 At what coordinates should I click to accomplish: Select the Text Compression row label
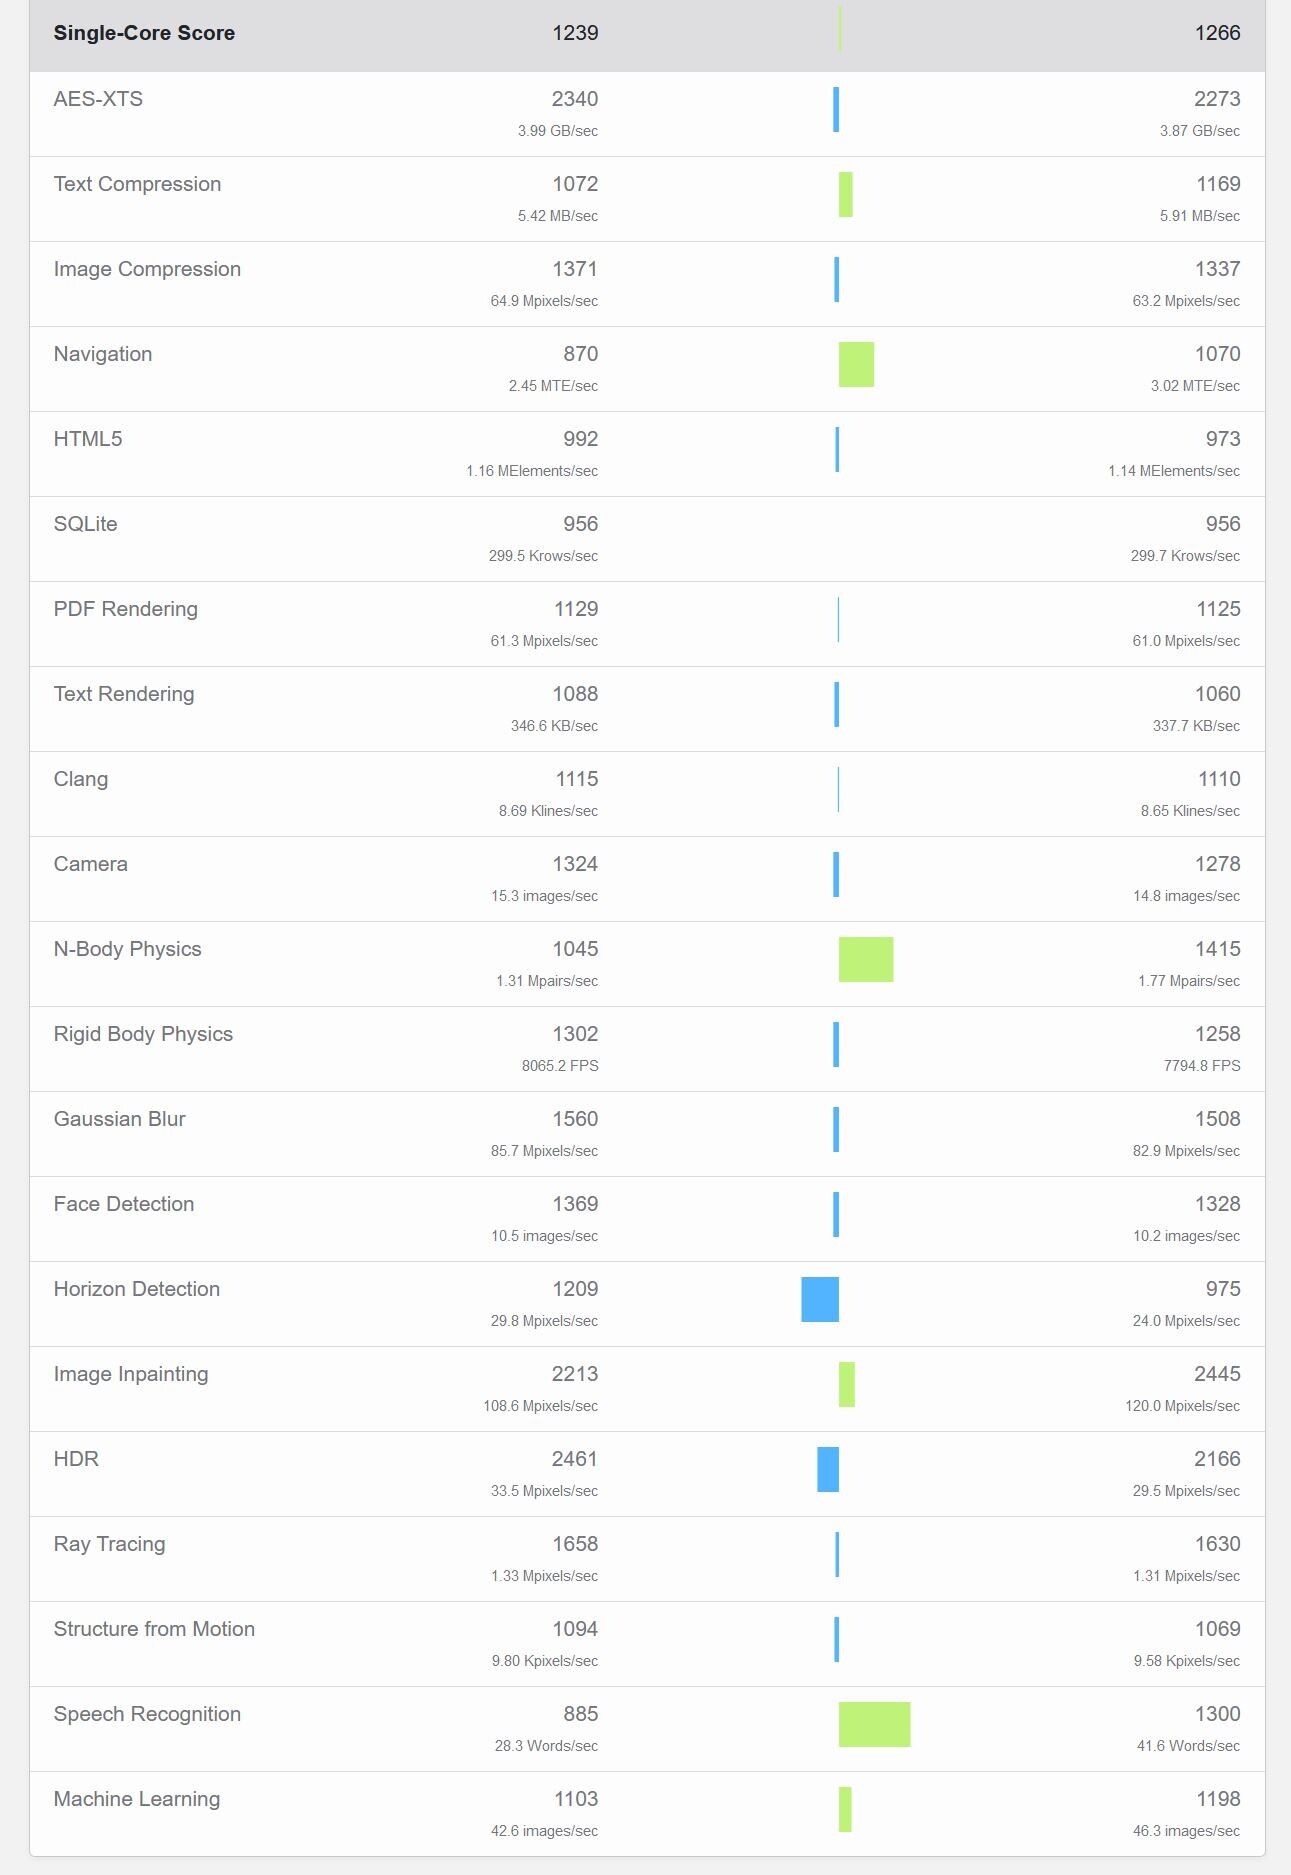pos(137,184)
